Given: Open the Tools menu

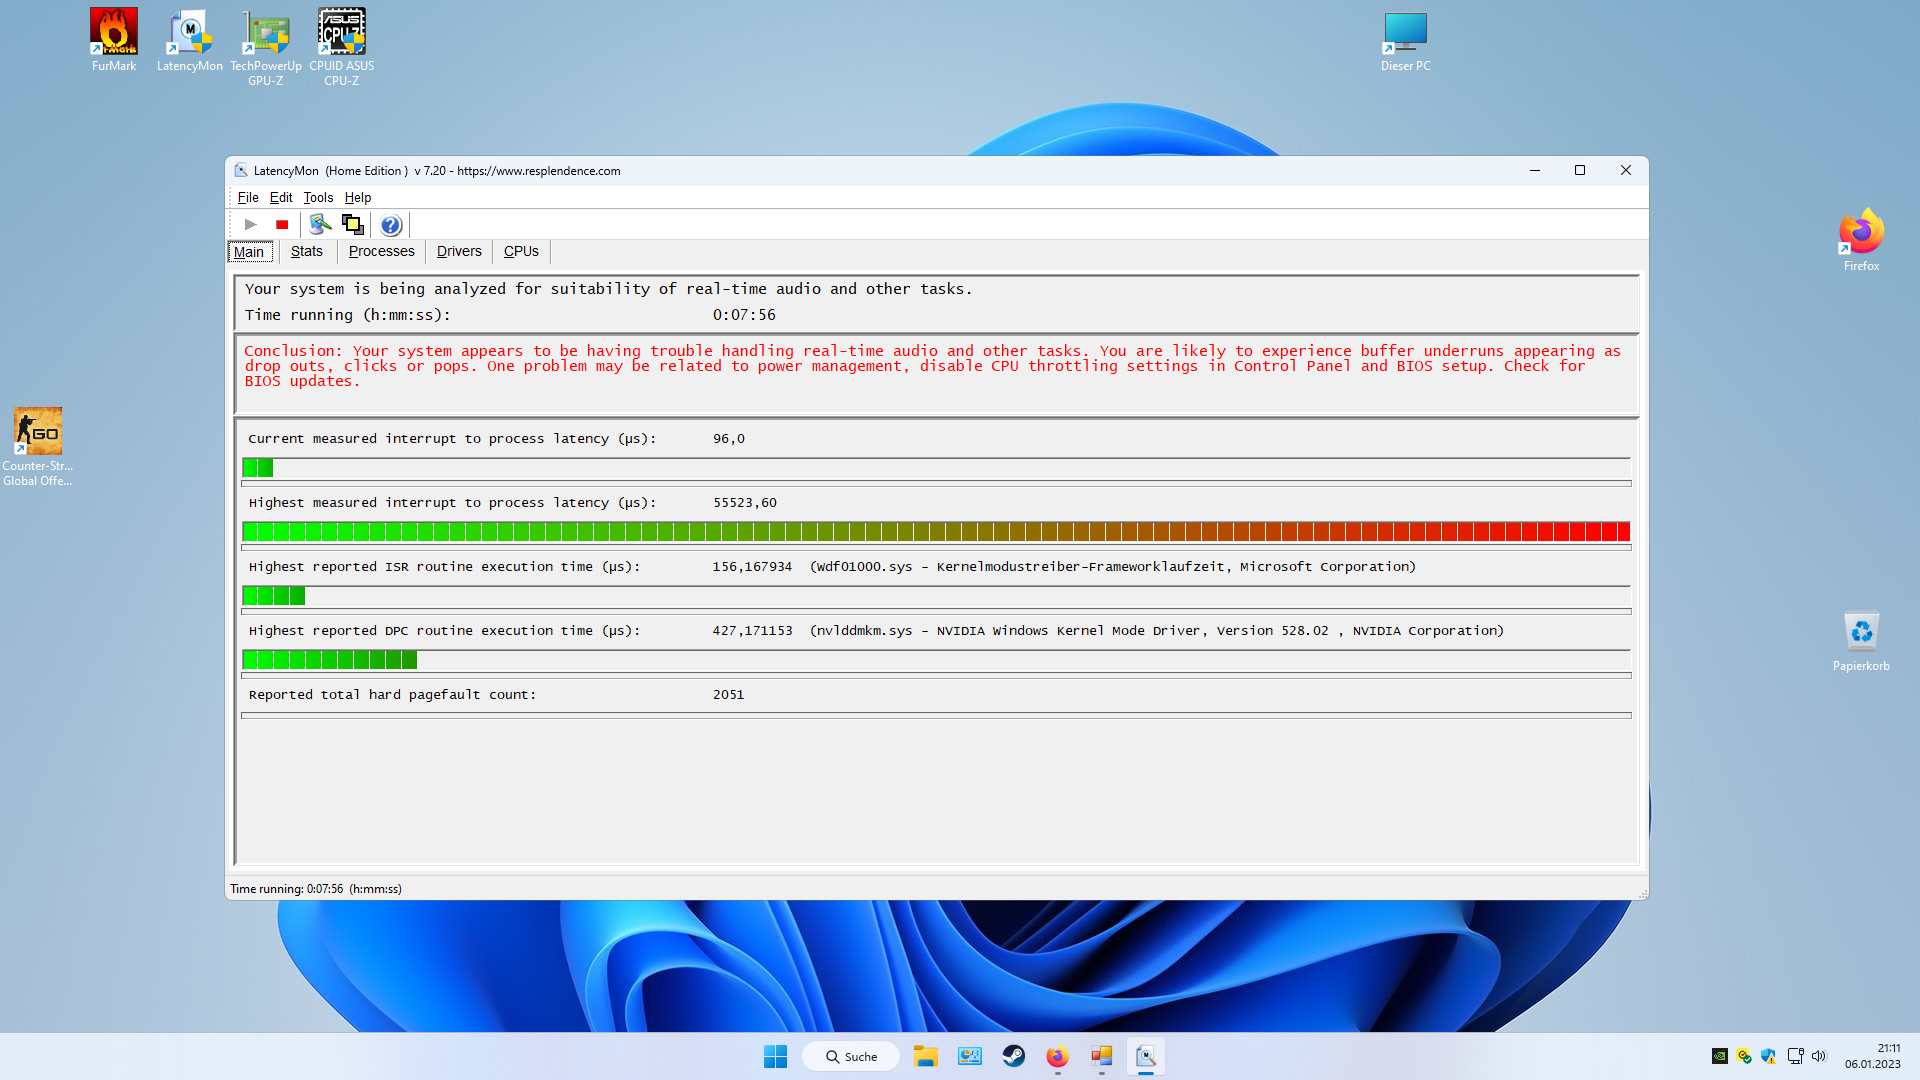Looking at the screenshot, I should click(318, 197).
